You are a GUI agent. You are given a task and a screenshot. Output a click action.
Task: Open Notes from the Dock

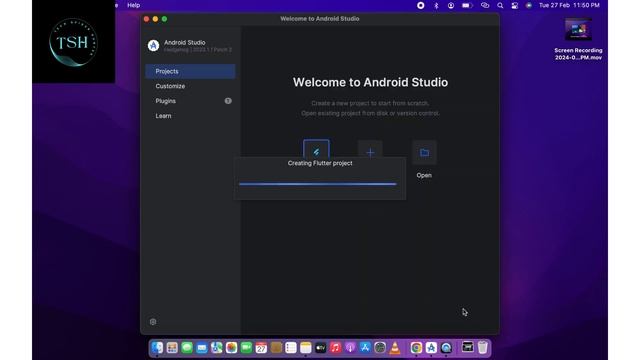pyautogui.click(x=306, y=348)
